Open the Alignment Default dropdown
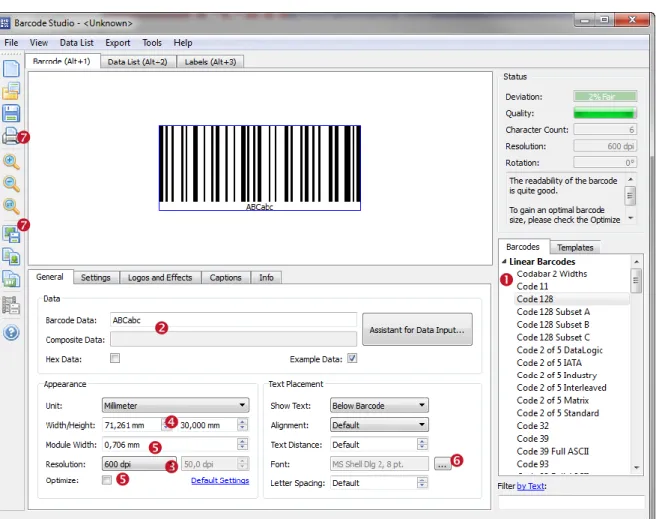The width and height of the screenshot is (656, 519). click(x=379, y=425)
